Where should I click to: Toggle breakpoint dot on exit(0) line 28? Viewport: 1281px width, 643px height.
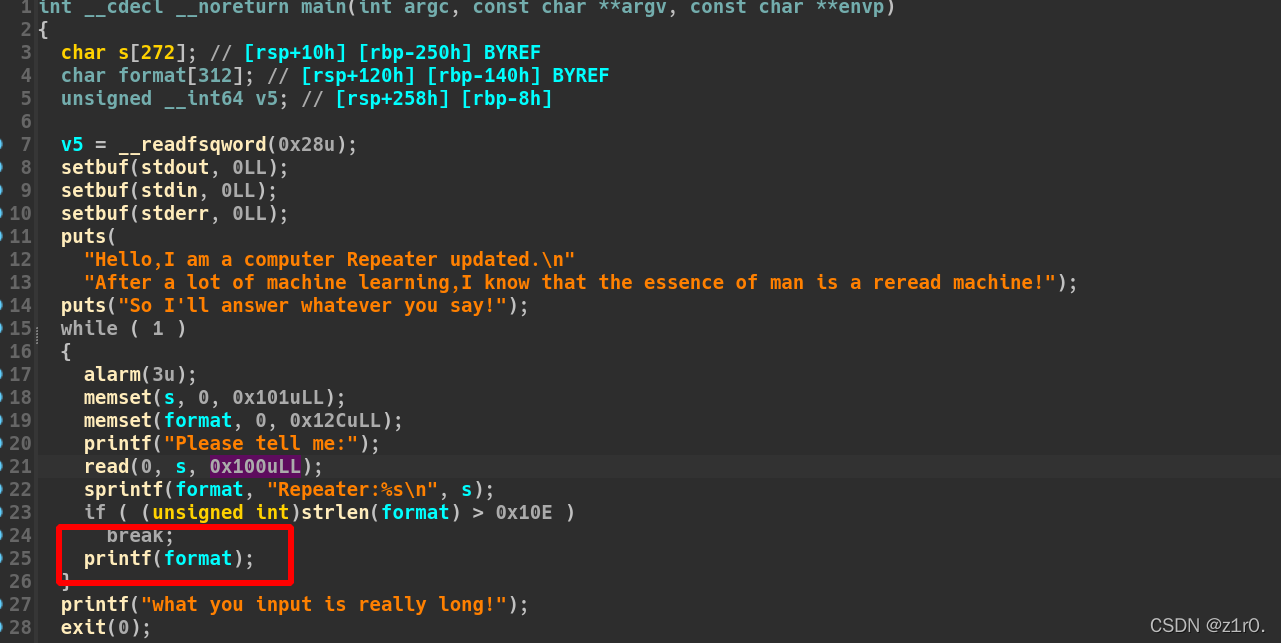point(2,627)
